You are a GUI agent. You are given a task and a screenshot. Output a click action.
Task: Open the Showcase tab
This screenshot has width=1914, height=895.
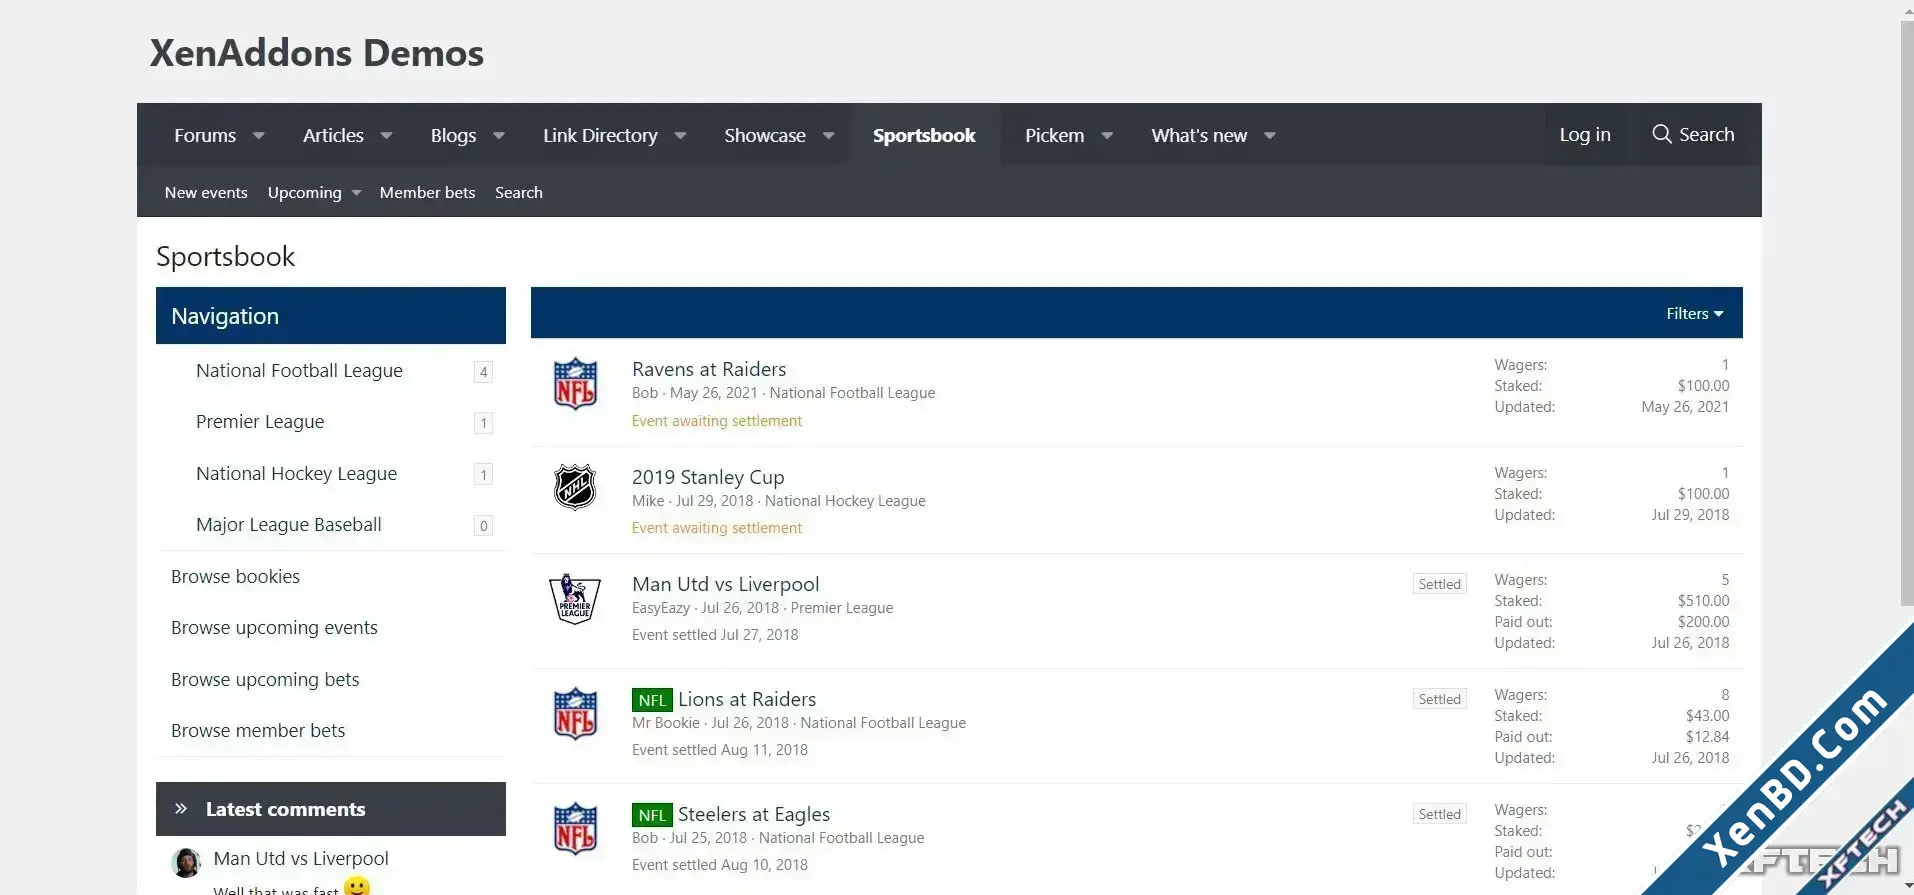pyautogui.click(x=765, y=135)
